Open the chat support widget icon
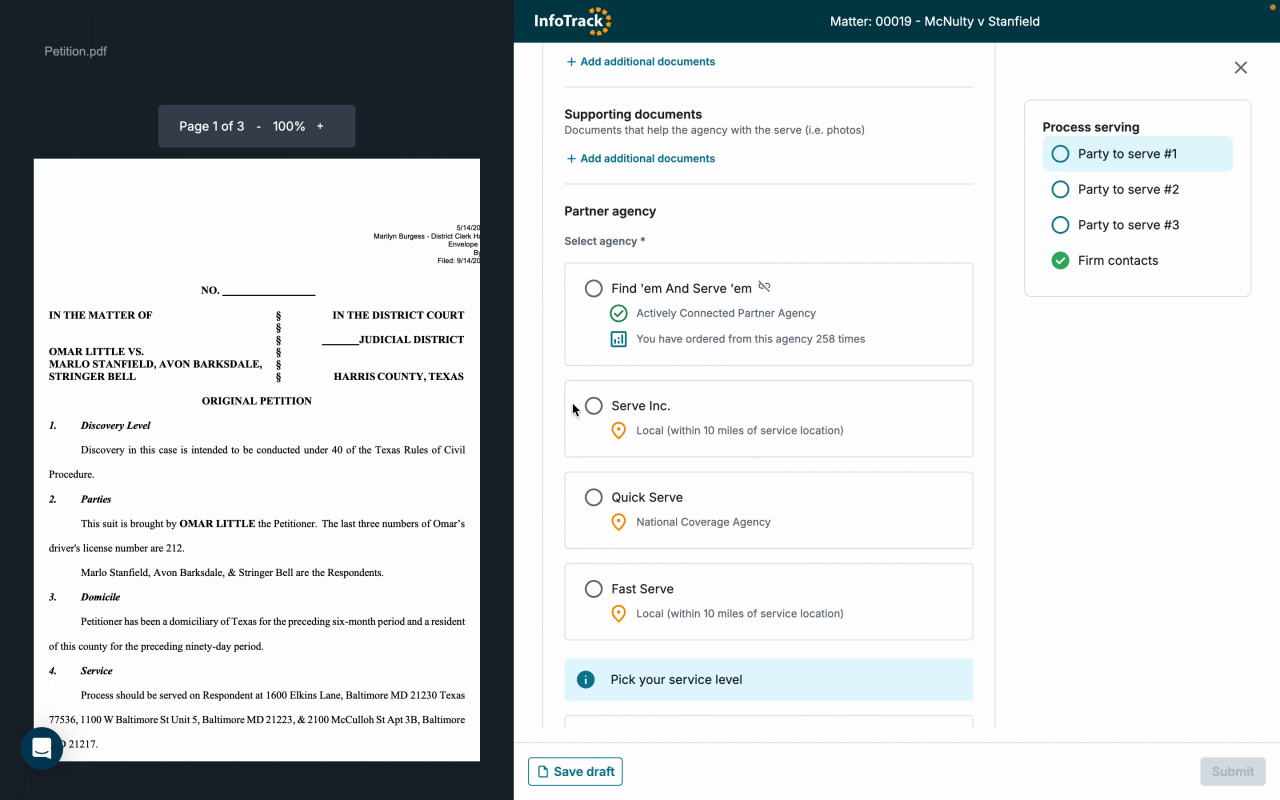 click(x=42, y=748)
